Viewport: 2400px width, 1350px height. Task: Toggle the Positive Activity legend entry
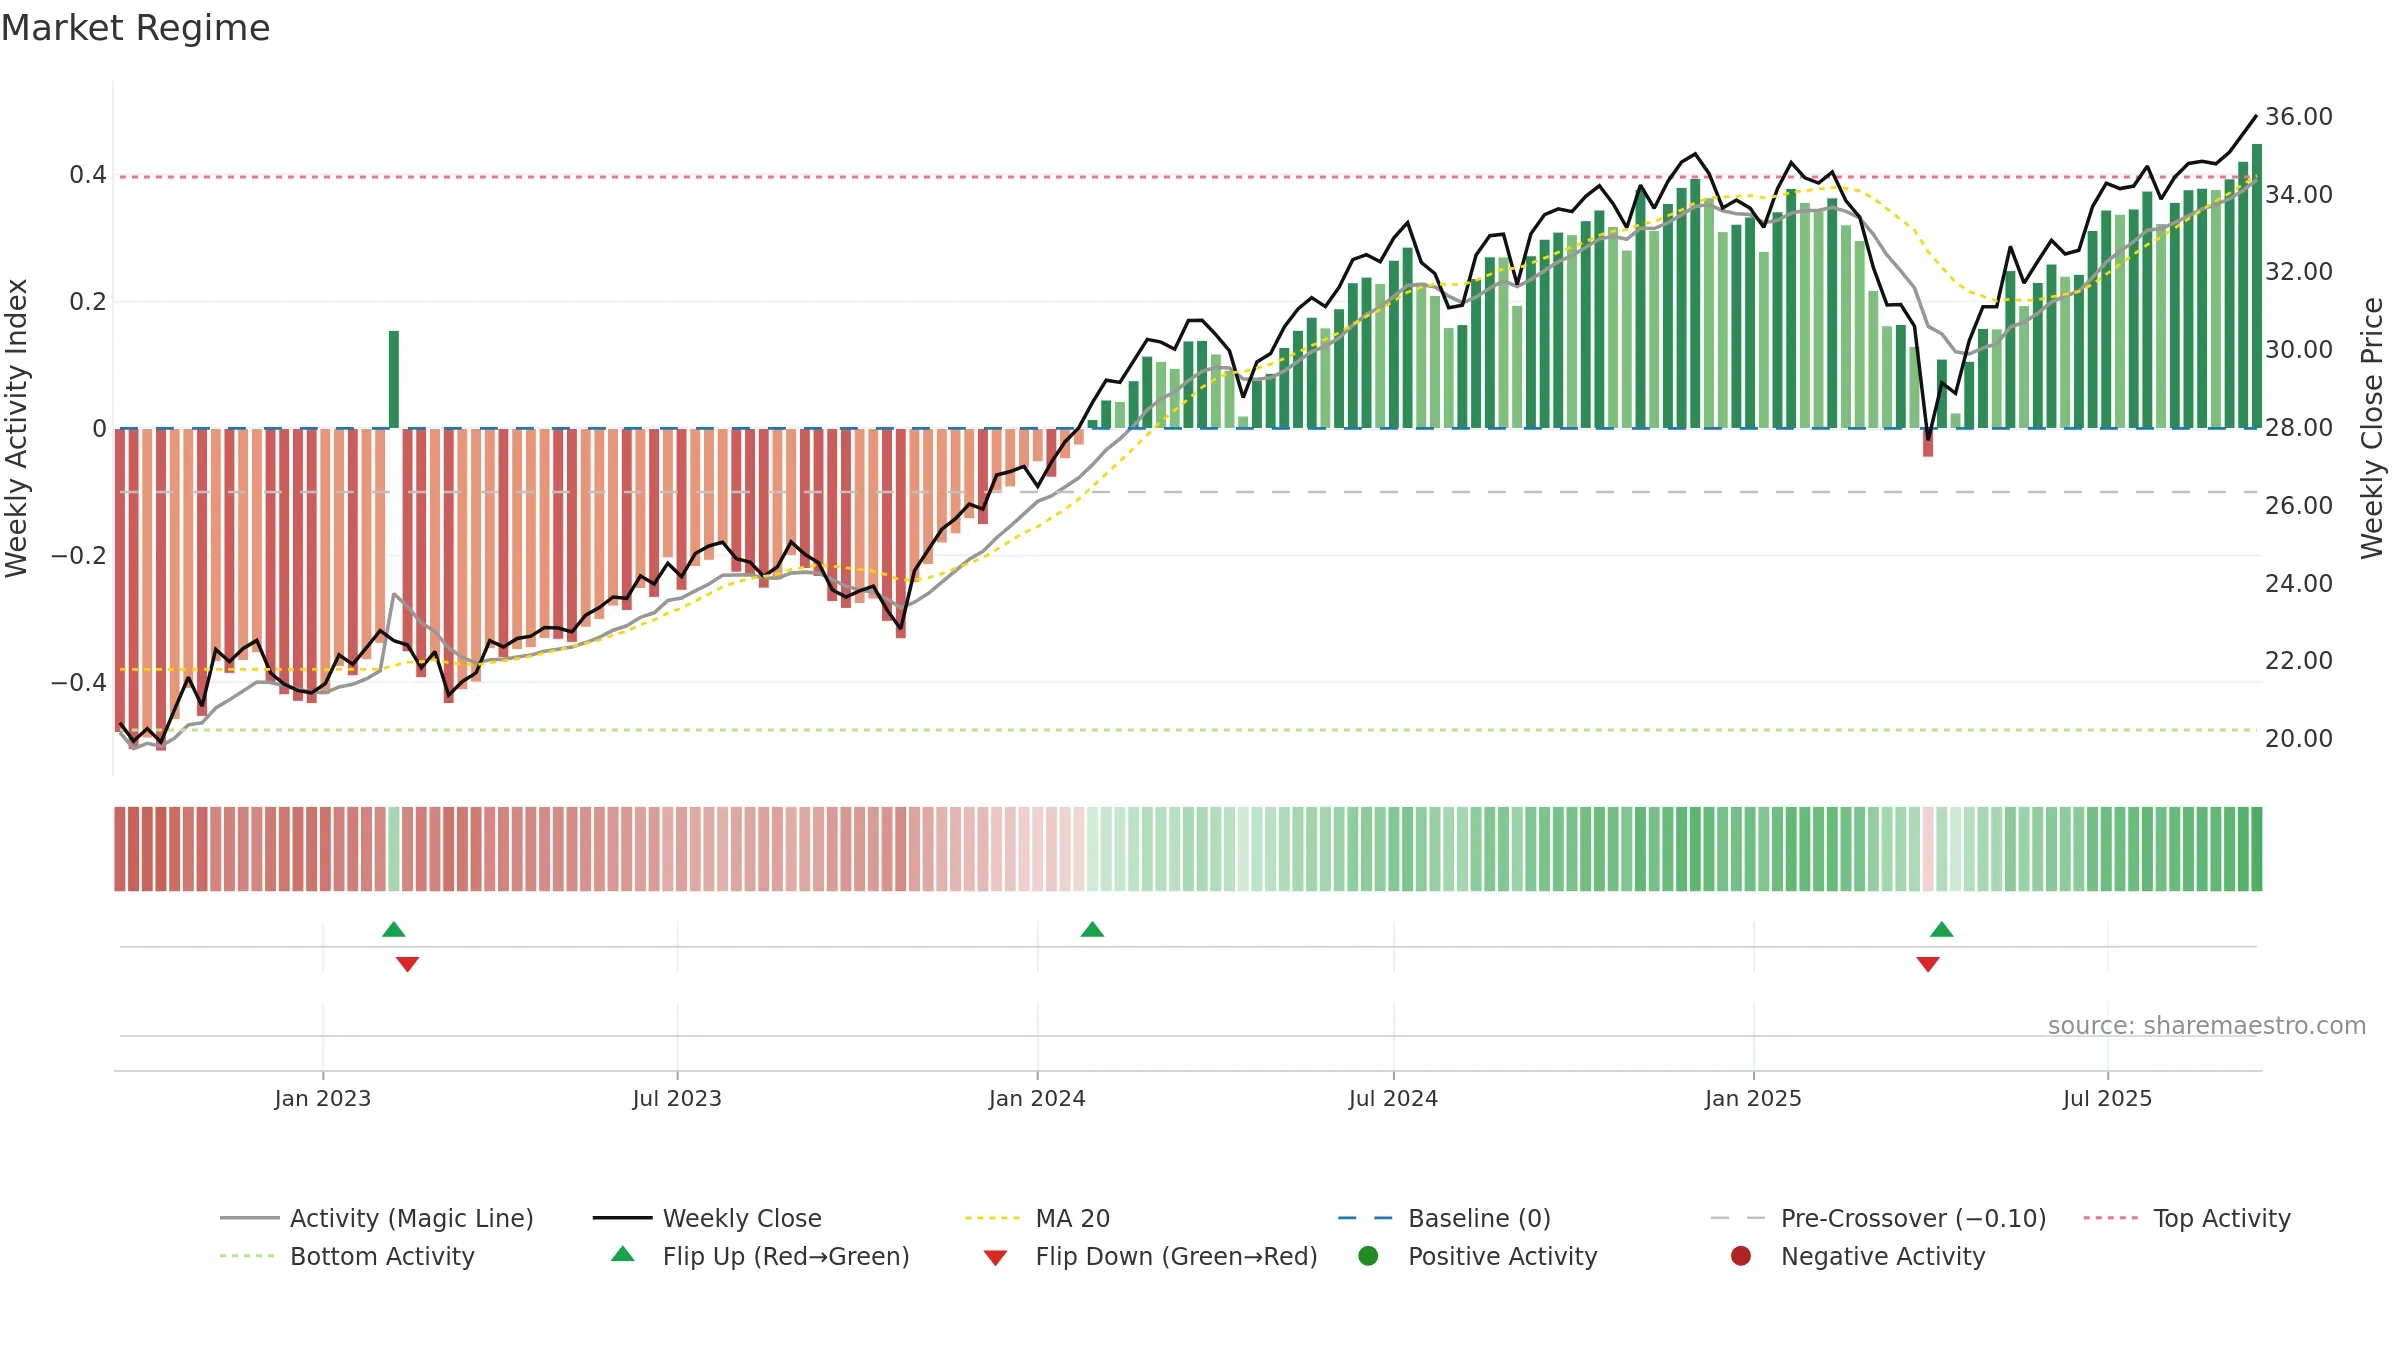(1478, 1256)
